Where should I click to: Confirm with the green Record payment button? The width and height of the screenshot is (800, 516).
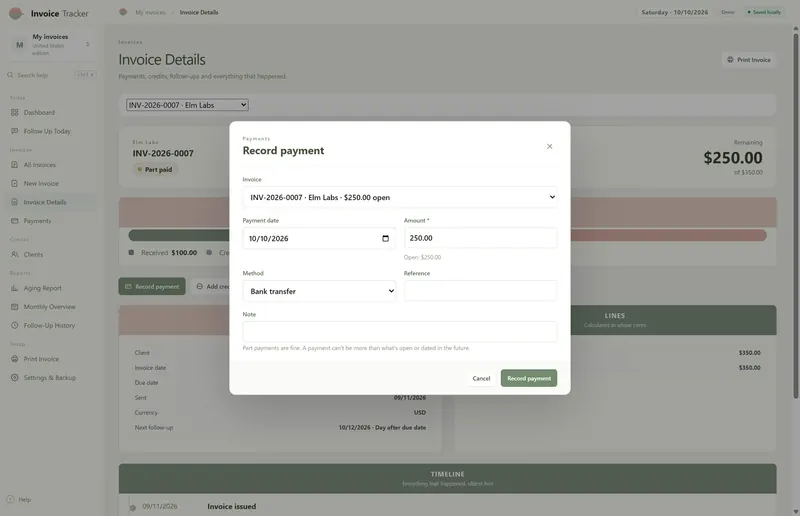[x=529, y=378]
